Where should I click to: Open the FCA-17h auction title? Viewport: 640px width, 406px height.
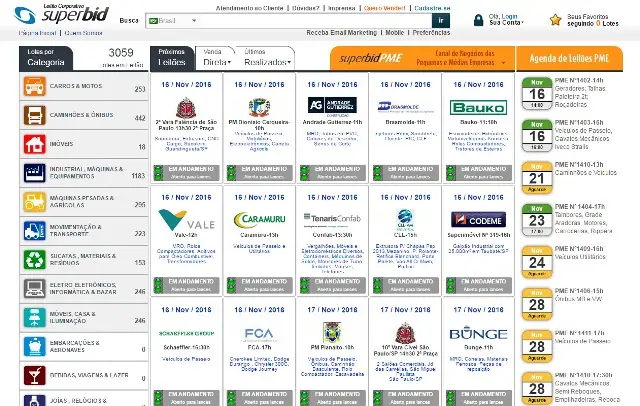point(259,348)
